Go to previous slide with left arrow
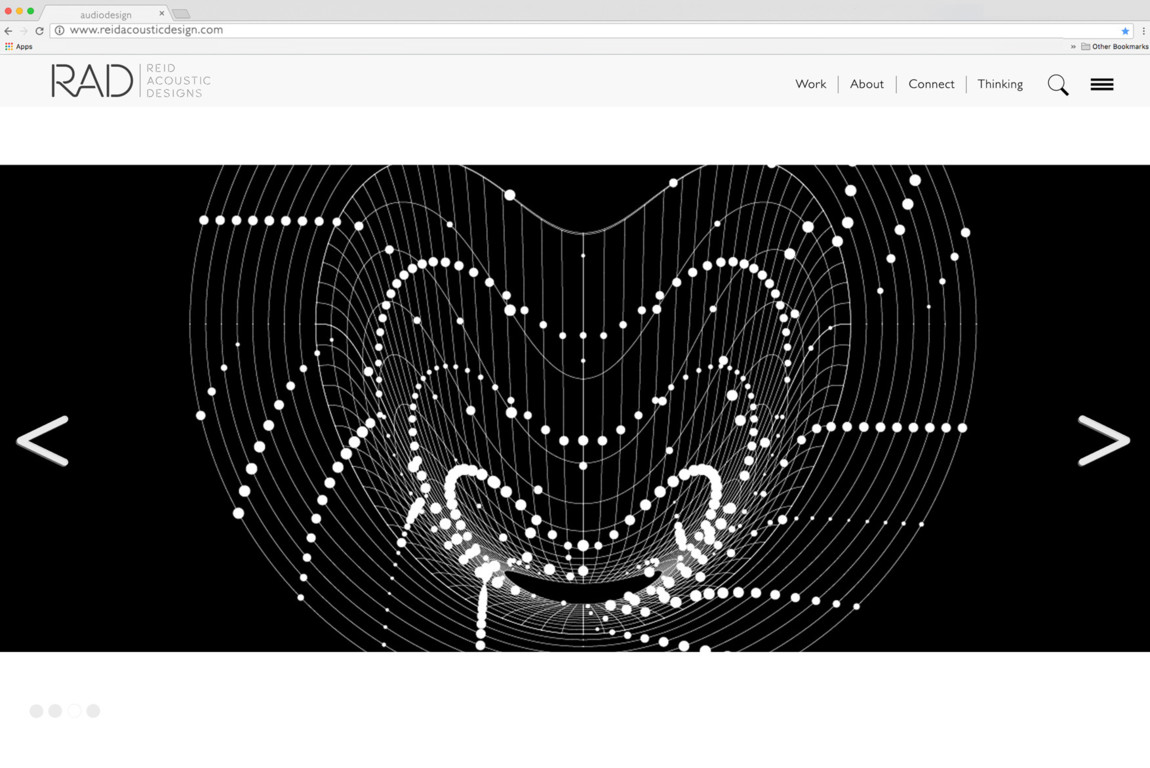The height and width of the screenshot is (768, 1150). (42, 441)
